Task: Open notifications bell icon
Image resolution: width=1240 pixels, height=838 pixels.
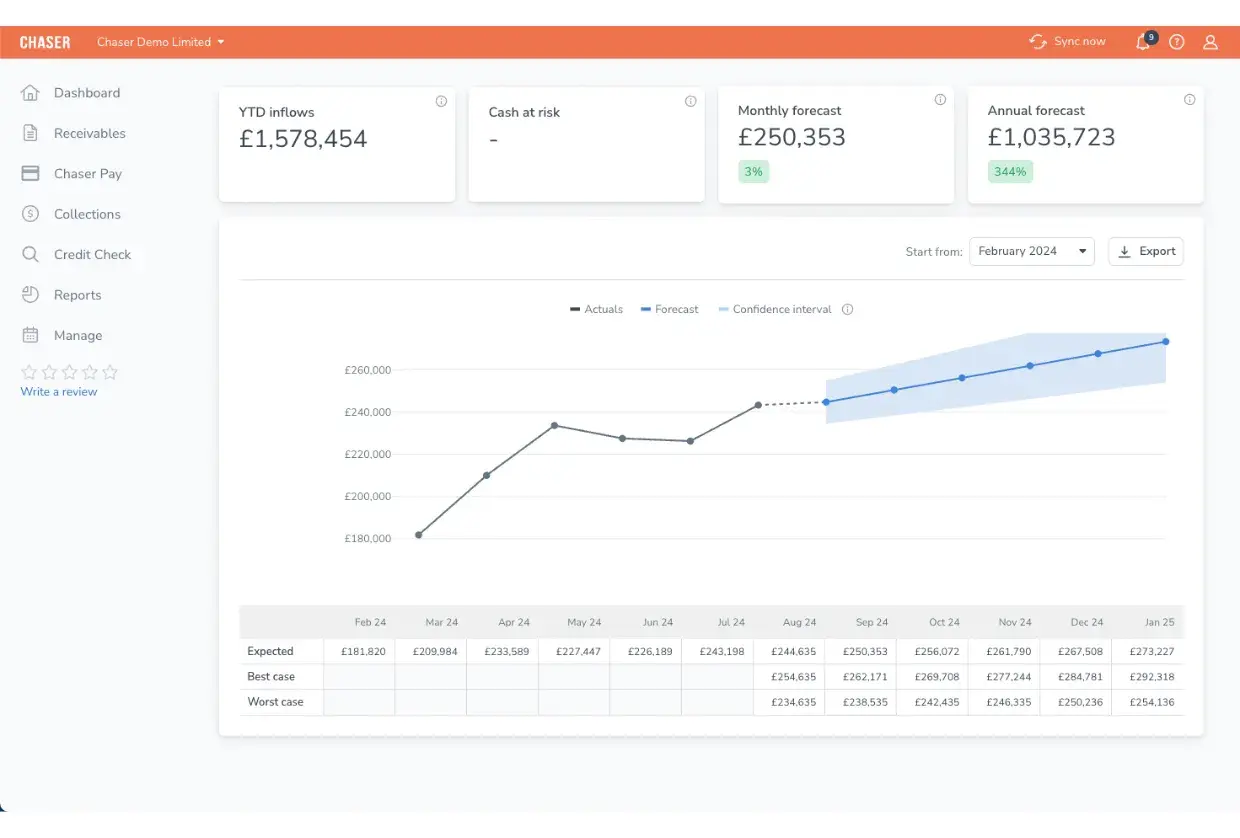Action: 1143,42
